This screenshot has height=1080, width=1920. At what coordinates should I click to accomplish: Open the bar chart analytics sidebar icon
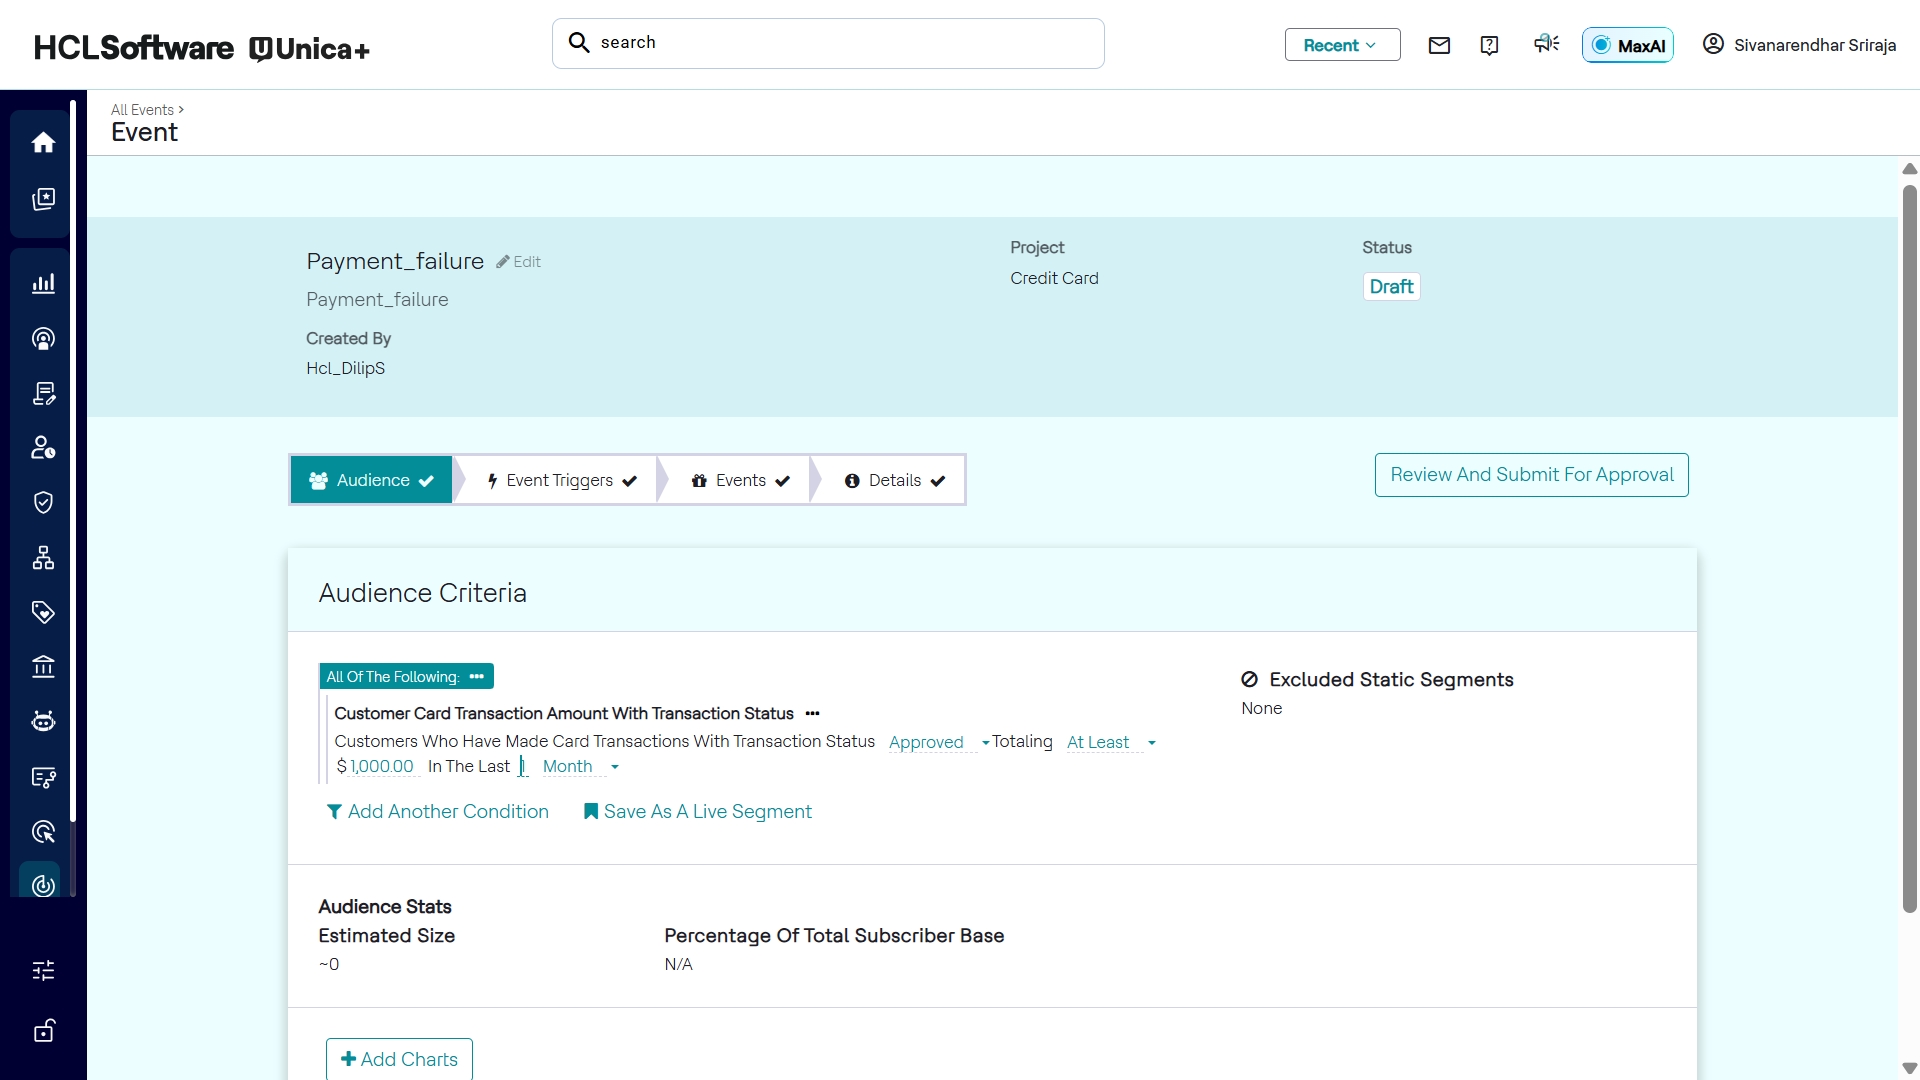[43, 284]
